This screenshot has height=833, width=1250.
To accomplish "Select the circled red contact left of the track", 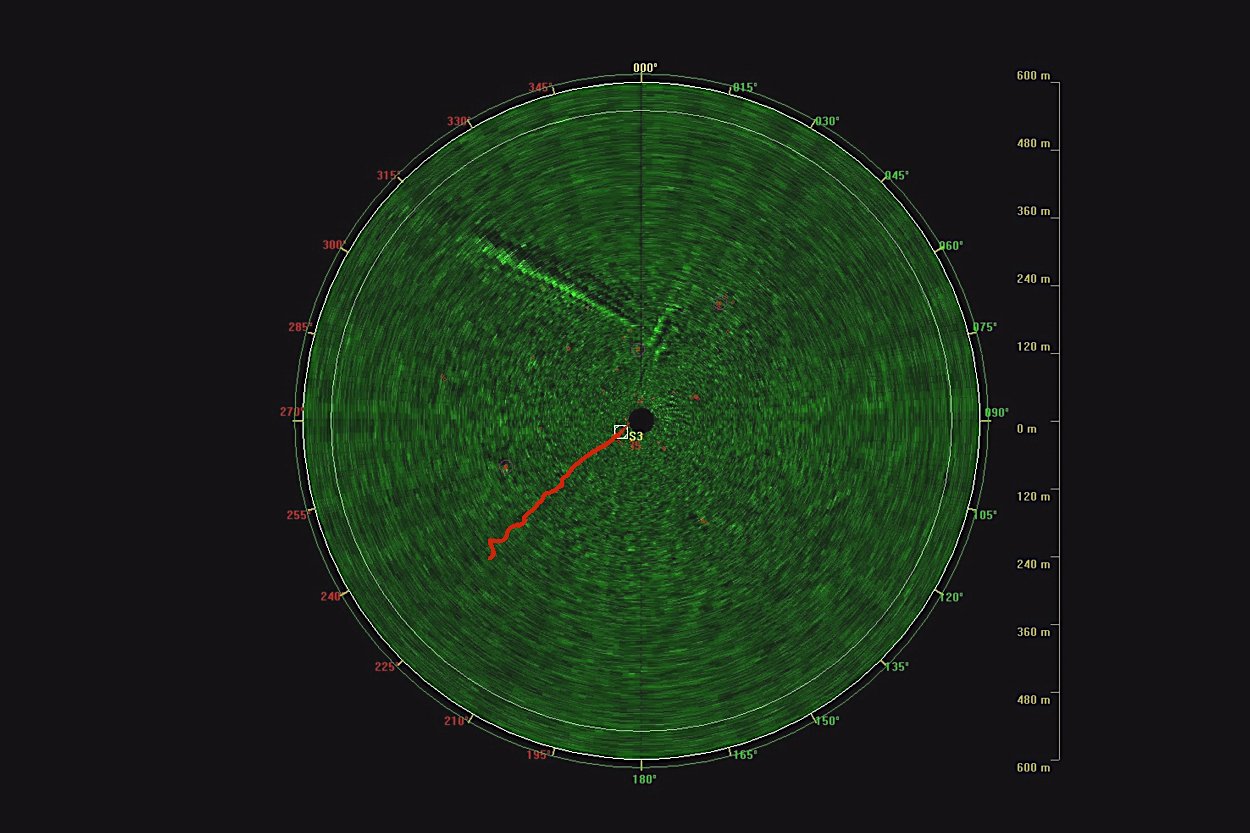I will (505, 466).
